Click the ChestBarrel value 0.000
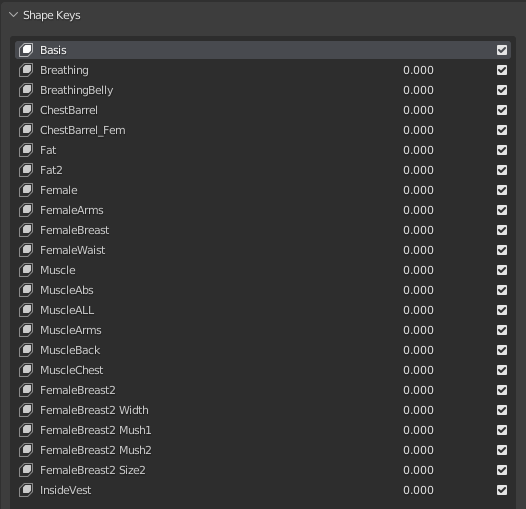The width and height of the screenshot is (526, 509). pyautogui.click(x=418, y=110)
